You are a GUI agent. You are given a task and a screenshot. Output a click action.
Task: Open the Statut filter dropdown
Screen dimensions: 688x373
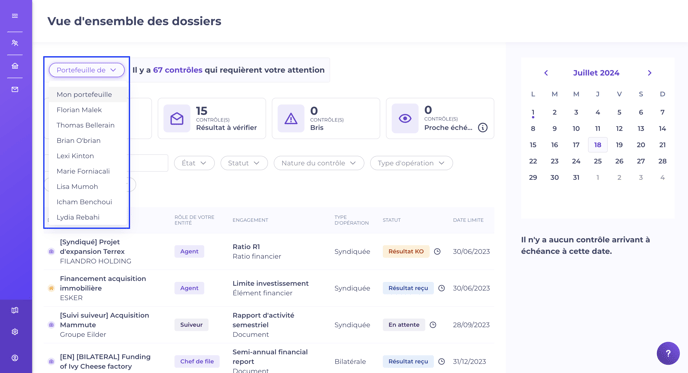click(244, 163)
